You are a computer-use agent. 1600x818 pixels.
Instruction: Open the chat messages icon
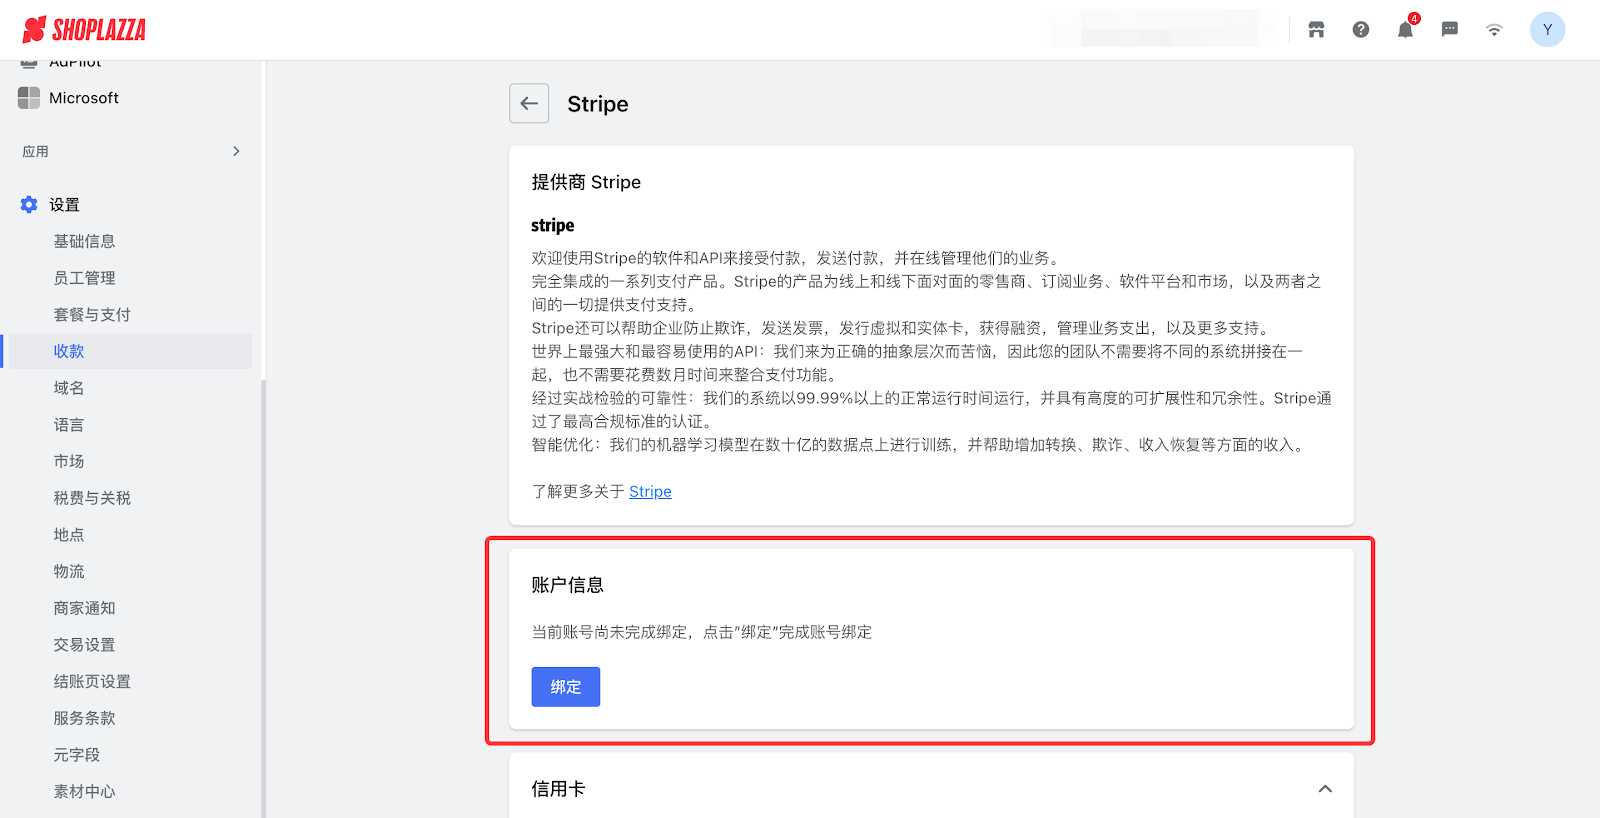click(x=1449, y=30)
